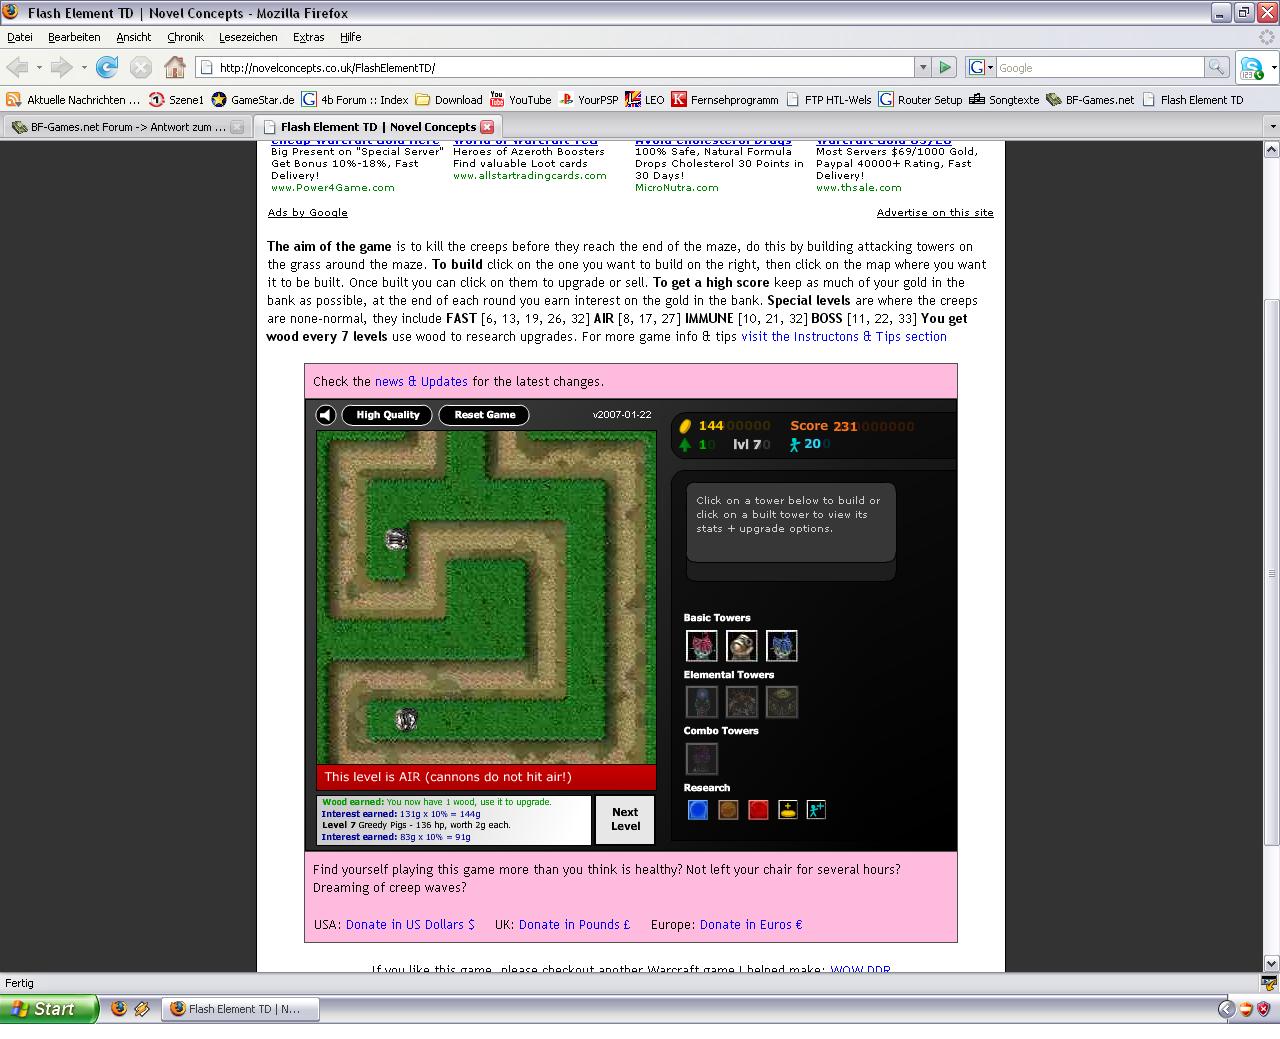Choose the extra lives research upgrade
Screen dimensions: 1280x1039
pyautogui.click(x=817, y=810)
